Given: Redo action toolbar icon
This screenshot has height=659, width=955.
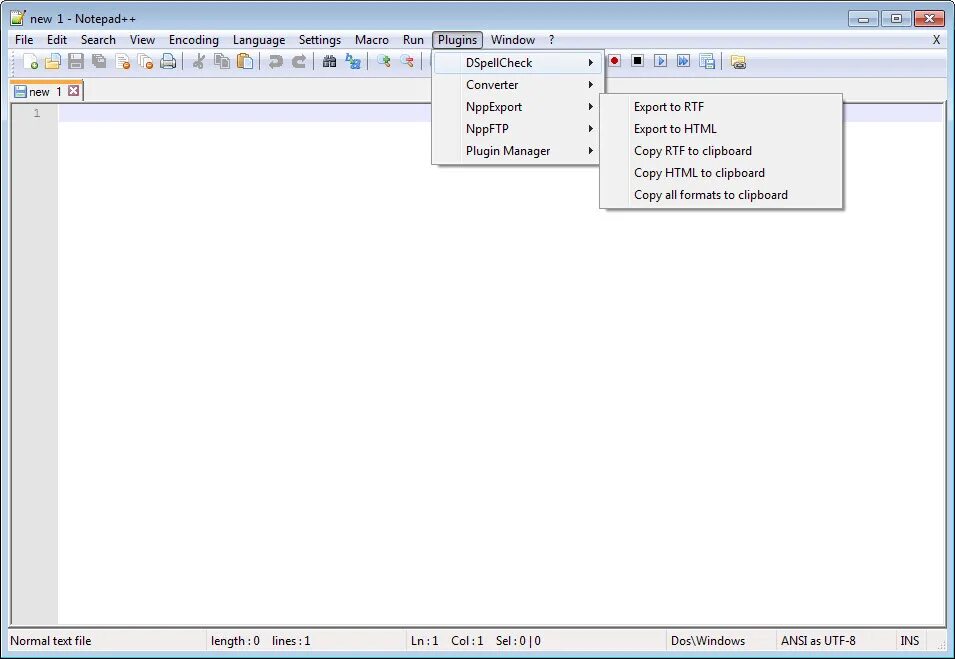Looking at the screenshot, I should coord(298,62).
